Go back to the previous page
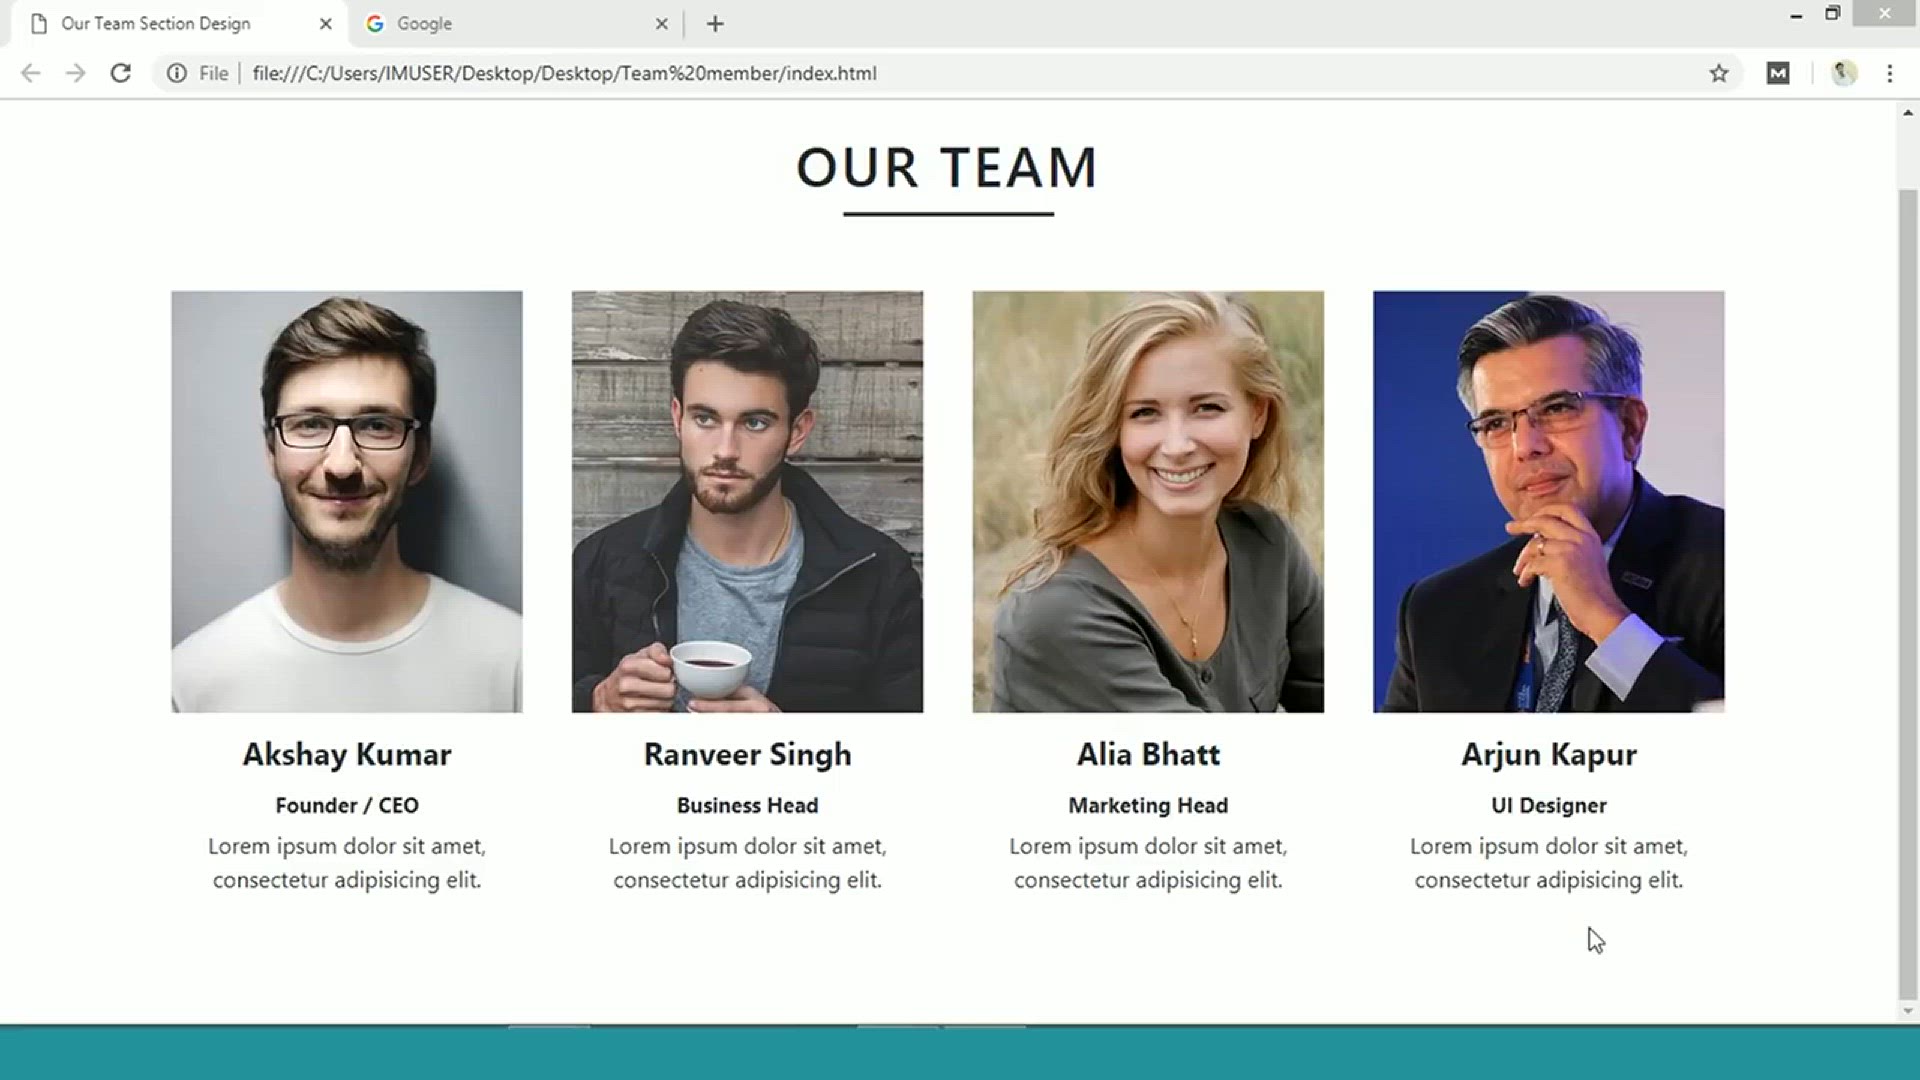 31,73
